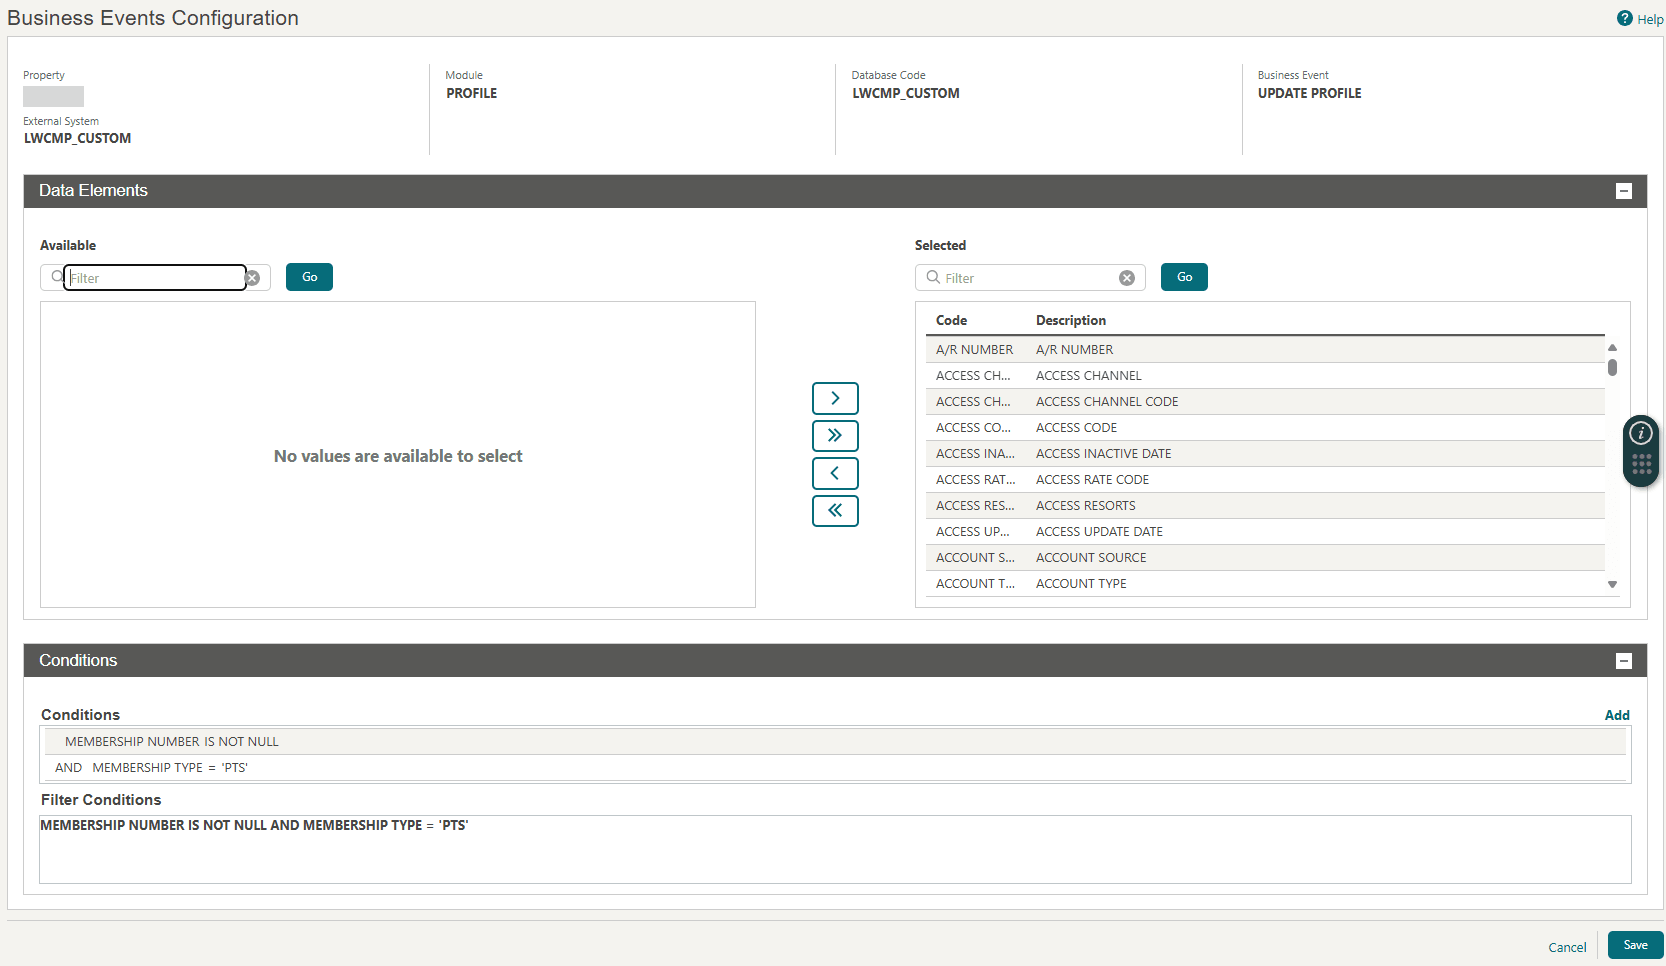Click the info icon on the right edge

(x=1640, y=434)
